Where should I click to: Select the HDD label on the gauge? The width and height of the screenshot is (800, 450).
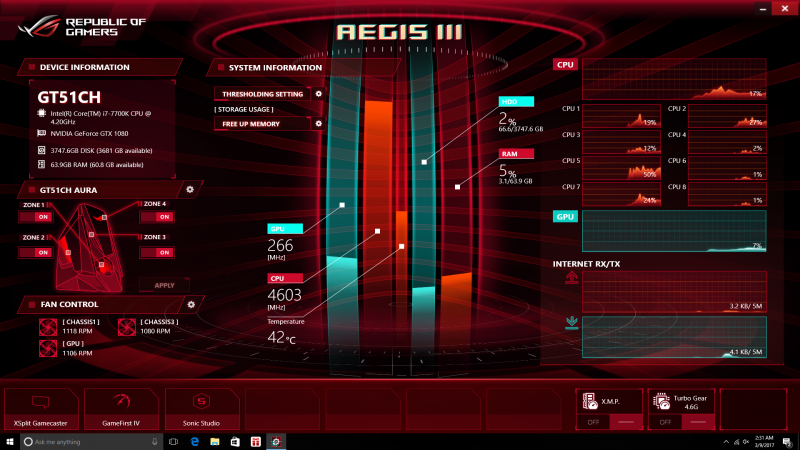(x=516, y=102)
